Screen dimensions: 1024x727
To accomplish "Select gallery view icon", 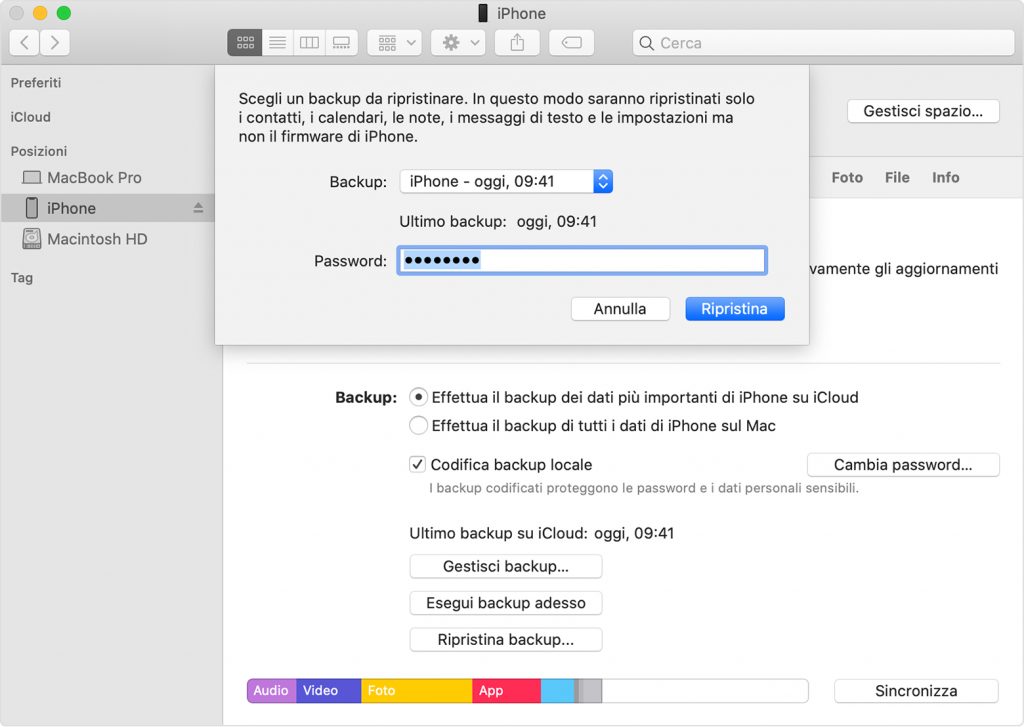I will pyautogui.click(x=341, y=43).
